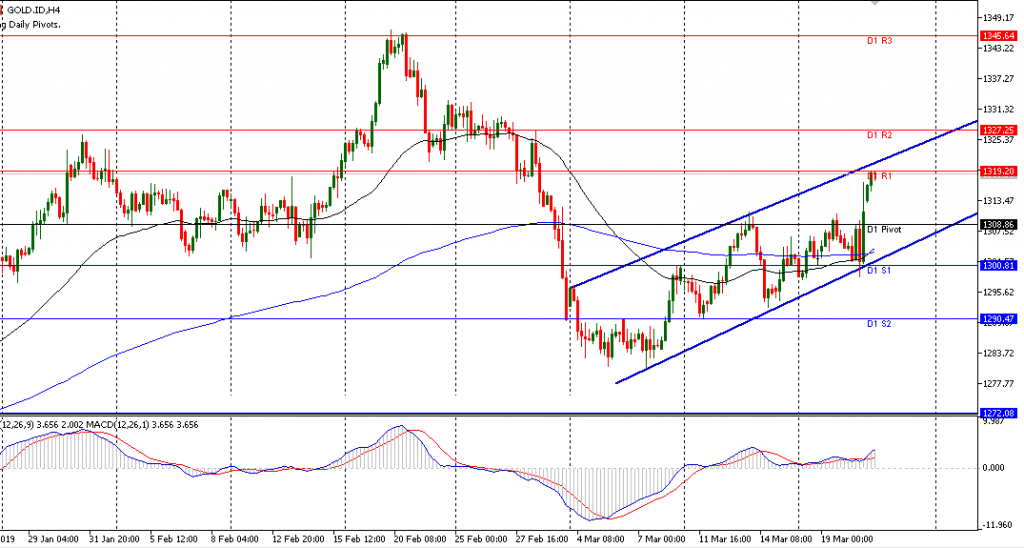
Task: Select the blue 1290.47 price tag
Action: tap(999, 319)
